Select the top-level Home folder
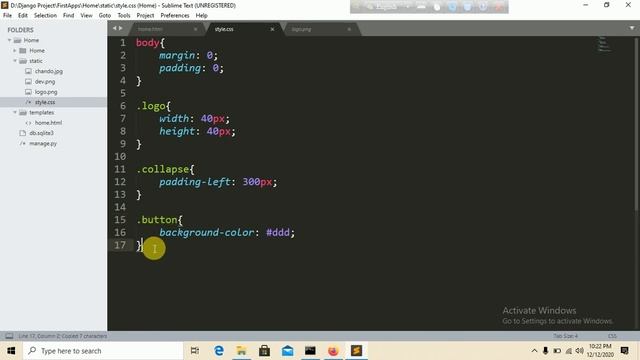 click(x=31, y=40)
